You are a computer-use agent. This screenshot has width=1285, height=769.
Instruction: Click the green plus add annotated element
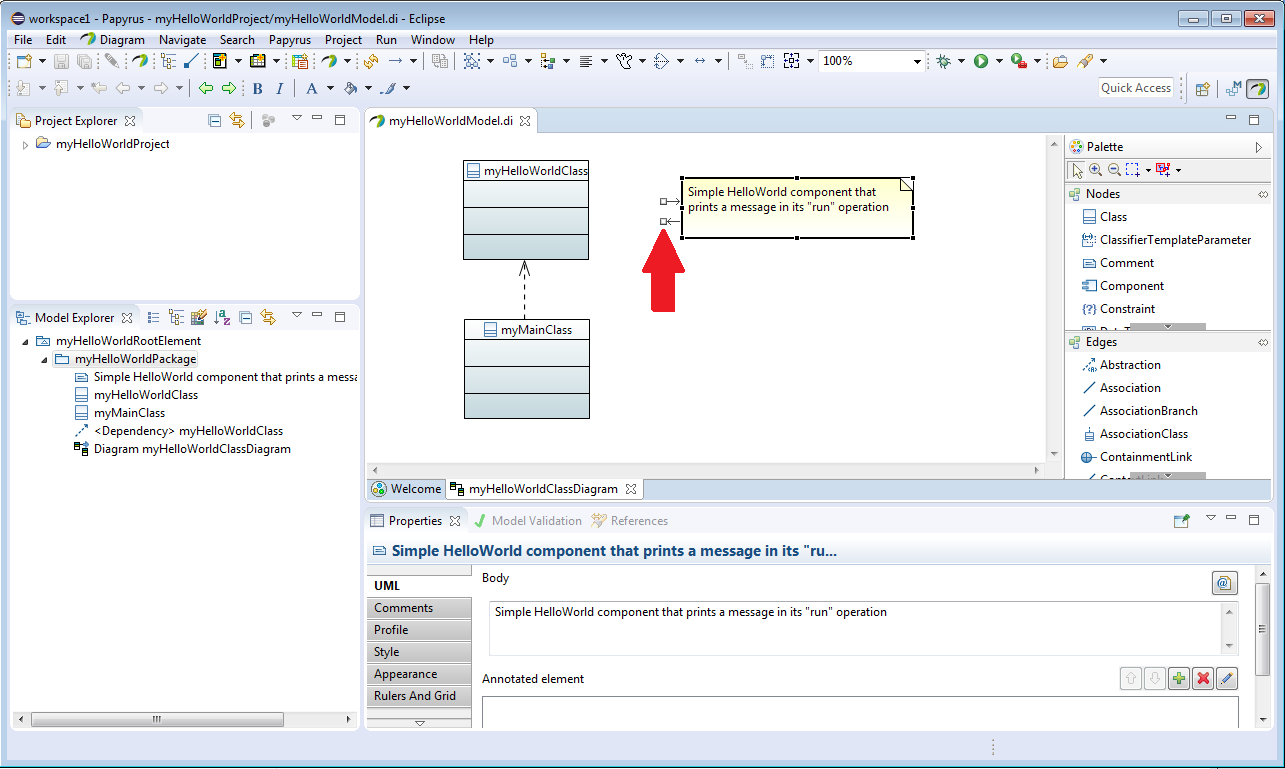[1179, 679]
